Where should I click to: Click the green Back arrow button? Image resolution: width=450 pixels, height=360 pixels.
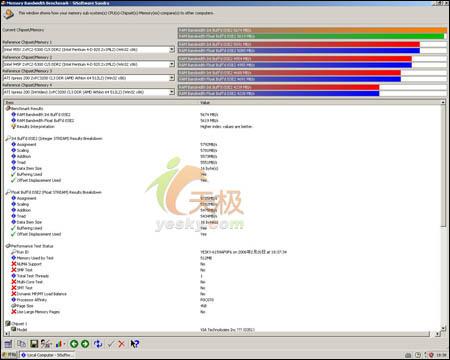click(74, 344)
